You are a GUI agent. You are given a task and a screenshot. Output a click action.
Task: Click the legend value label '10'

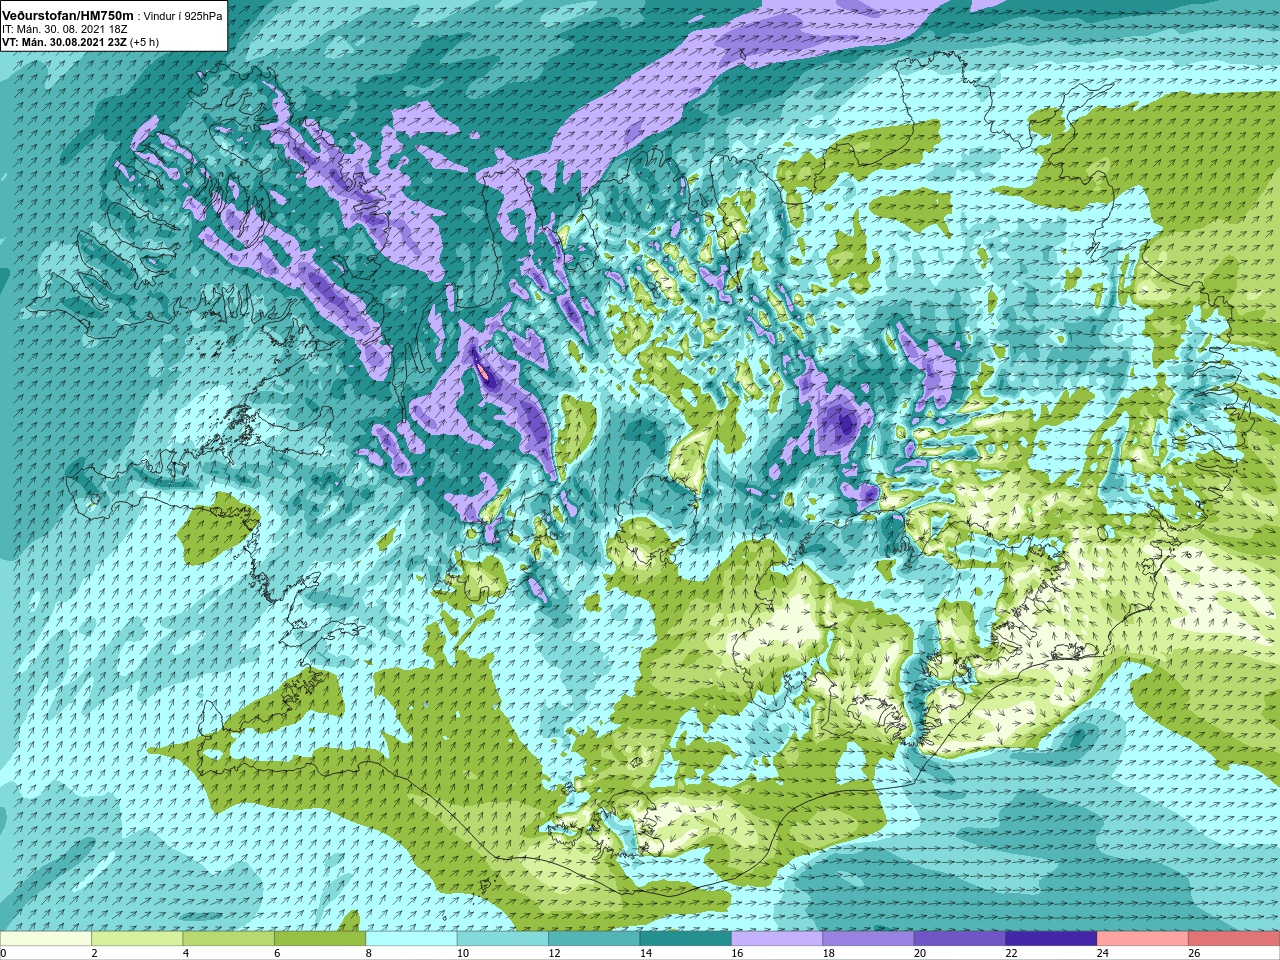(462, 953)
